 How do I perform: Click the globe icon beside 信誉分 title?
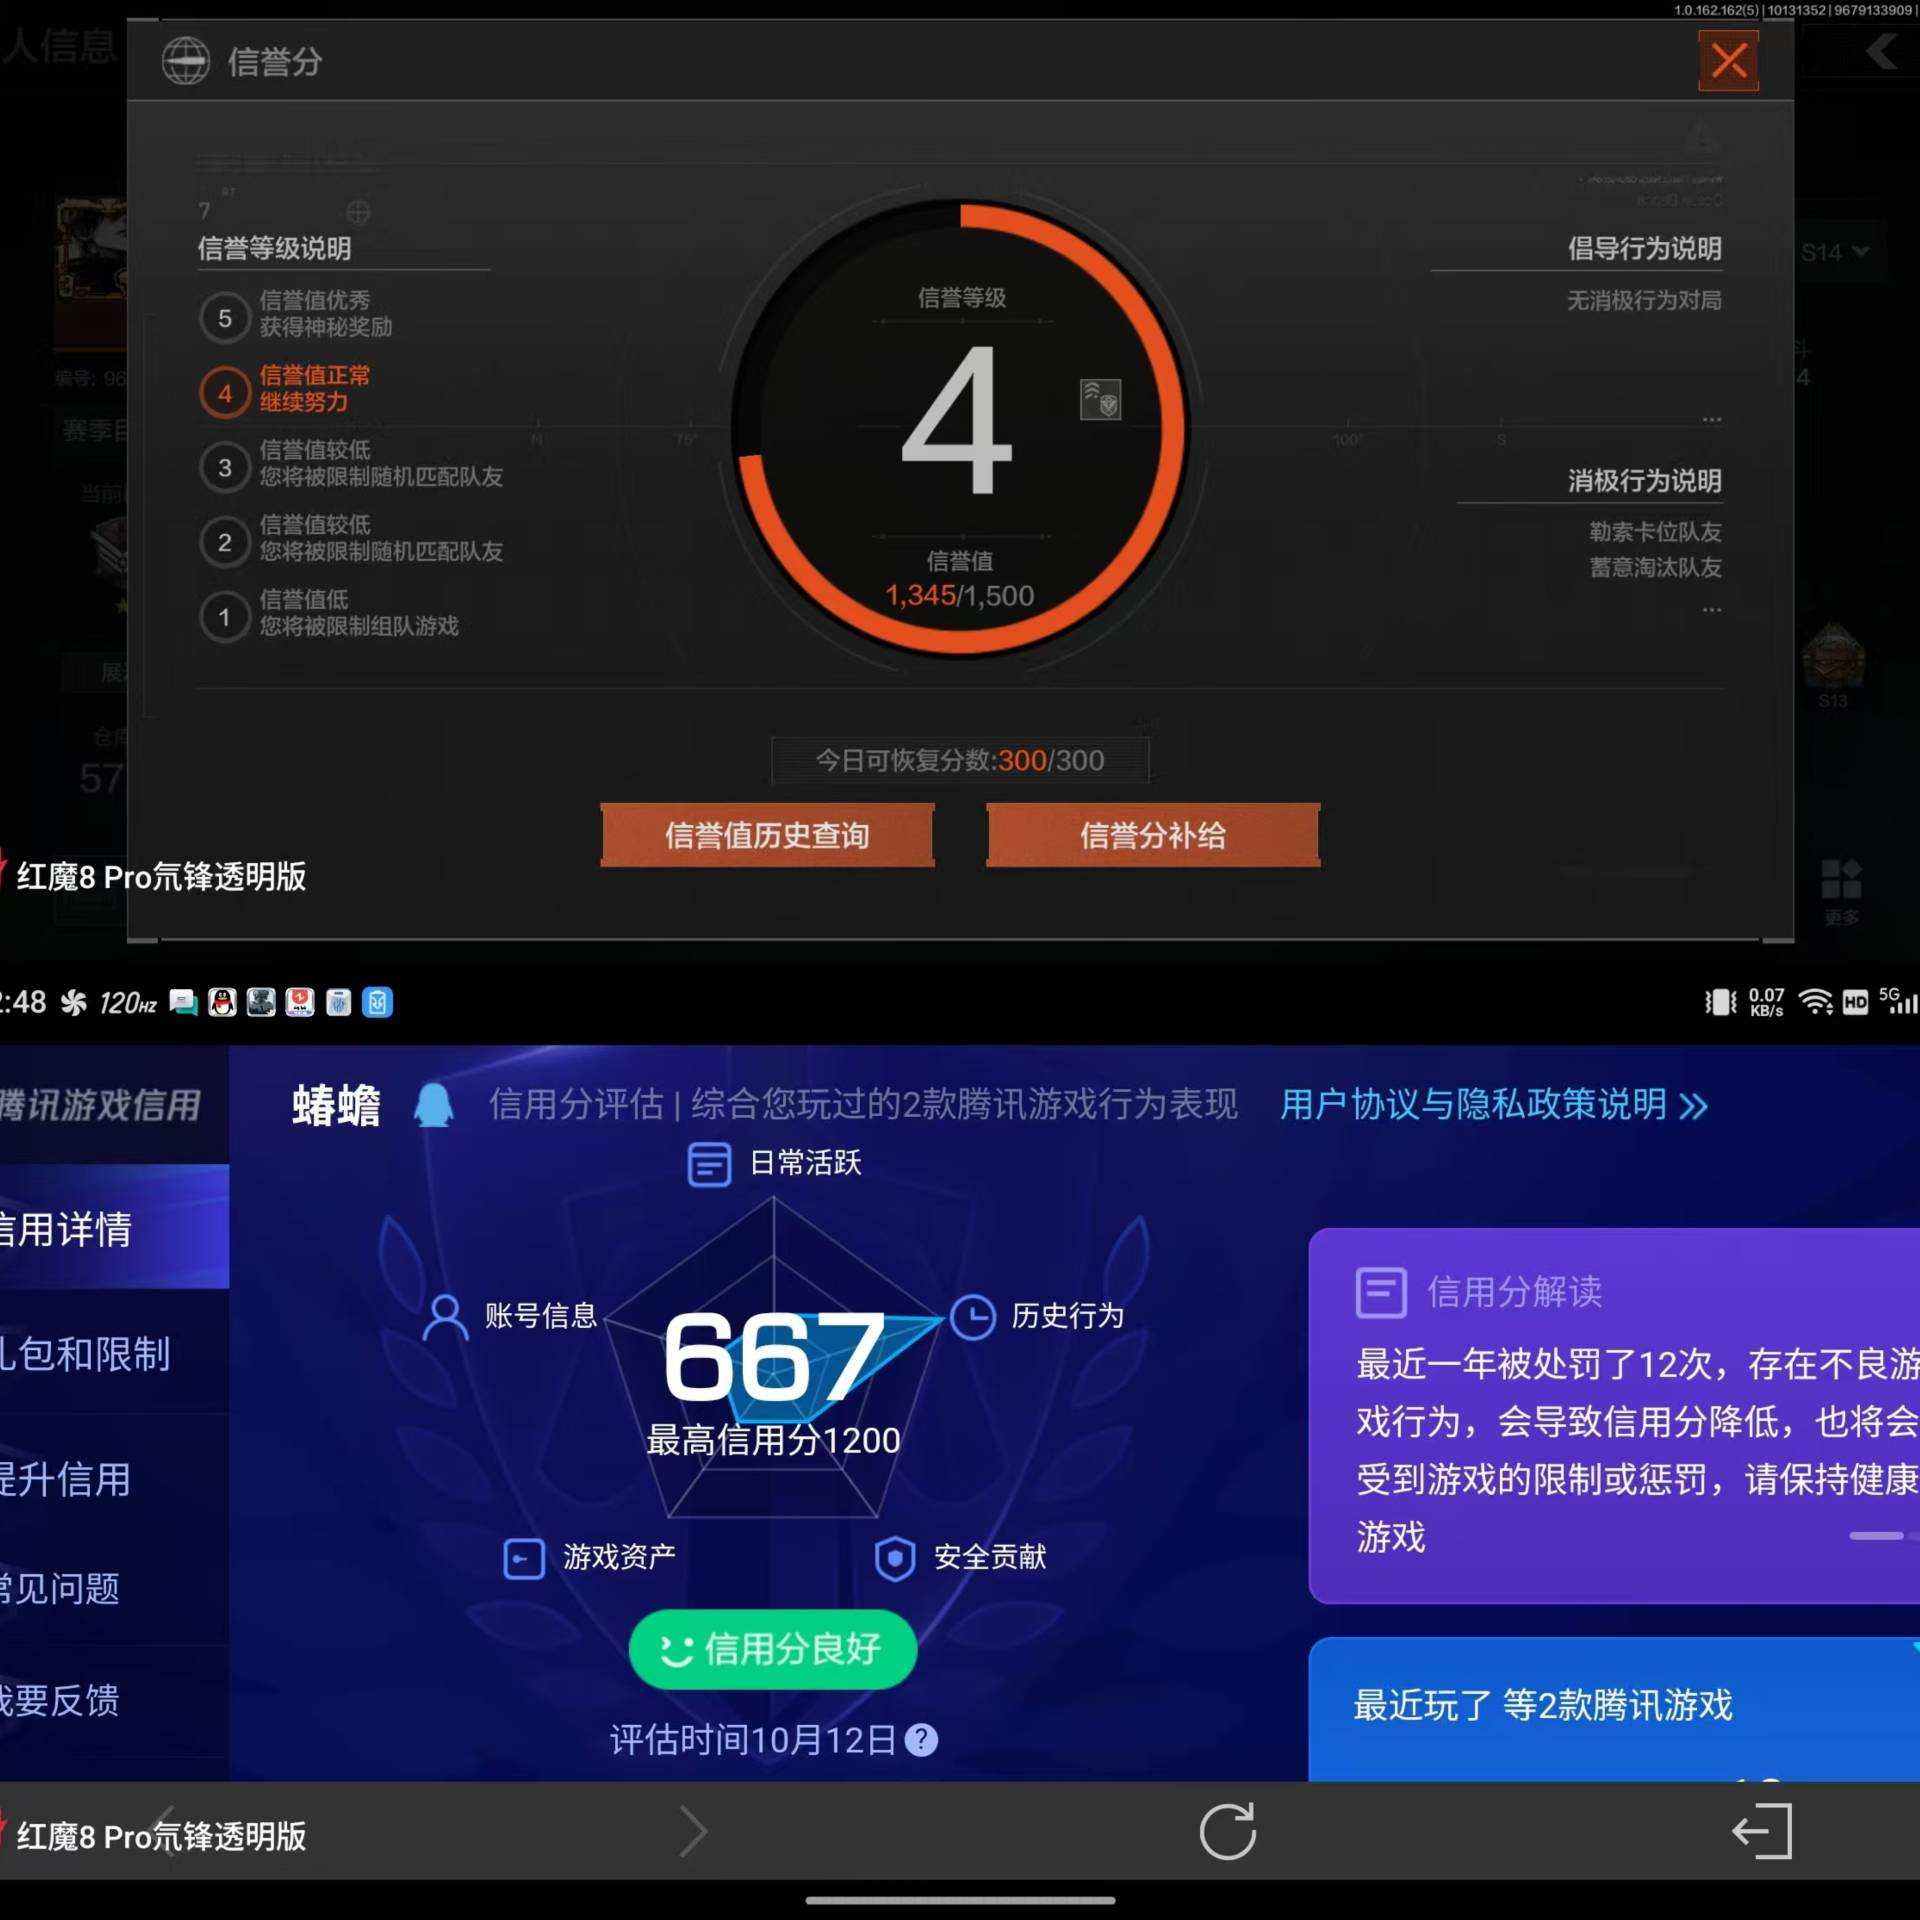click(x=186, y=60)
